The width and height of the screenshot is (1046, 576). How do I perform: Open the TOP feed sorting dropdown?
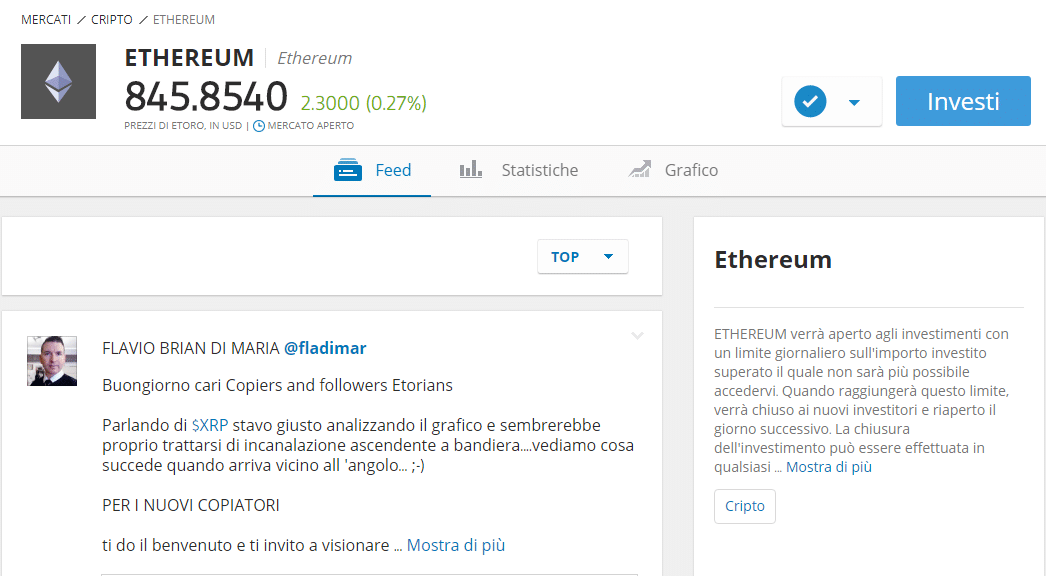point(582,256)
